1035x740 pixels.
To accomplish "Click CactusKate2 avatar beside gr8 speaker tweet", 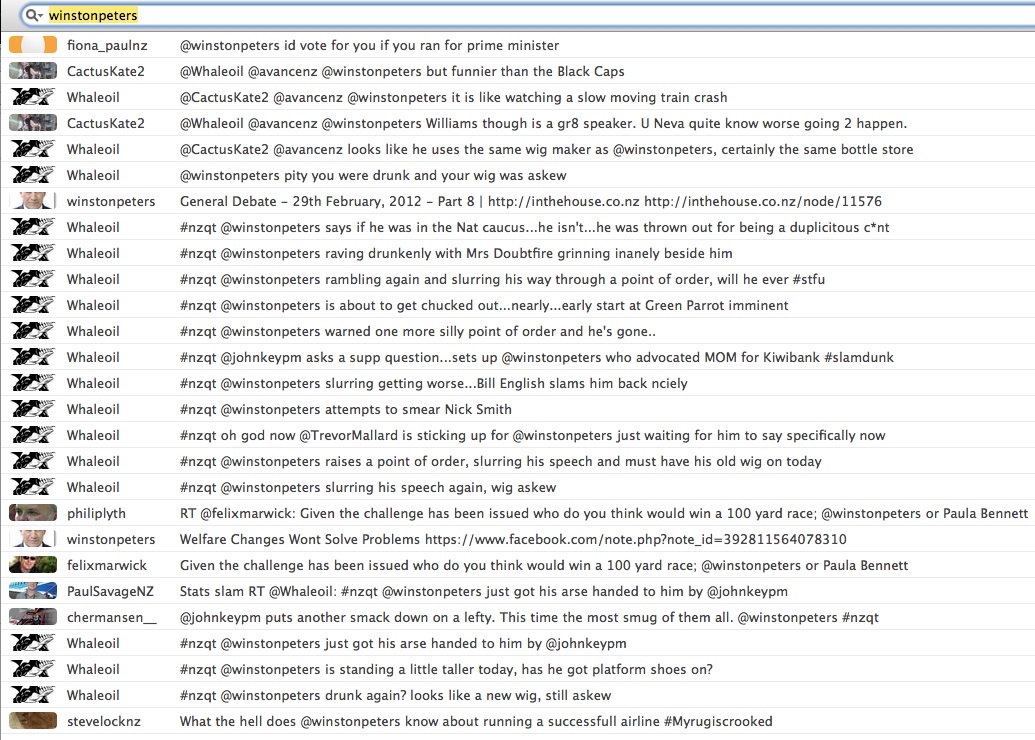I will pyautogui.click(x=33, y=123).
